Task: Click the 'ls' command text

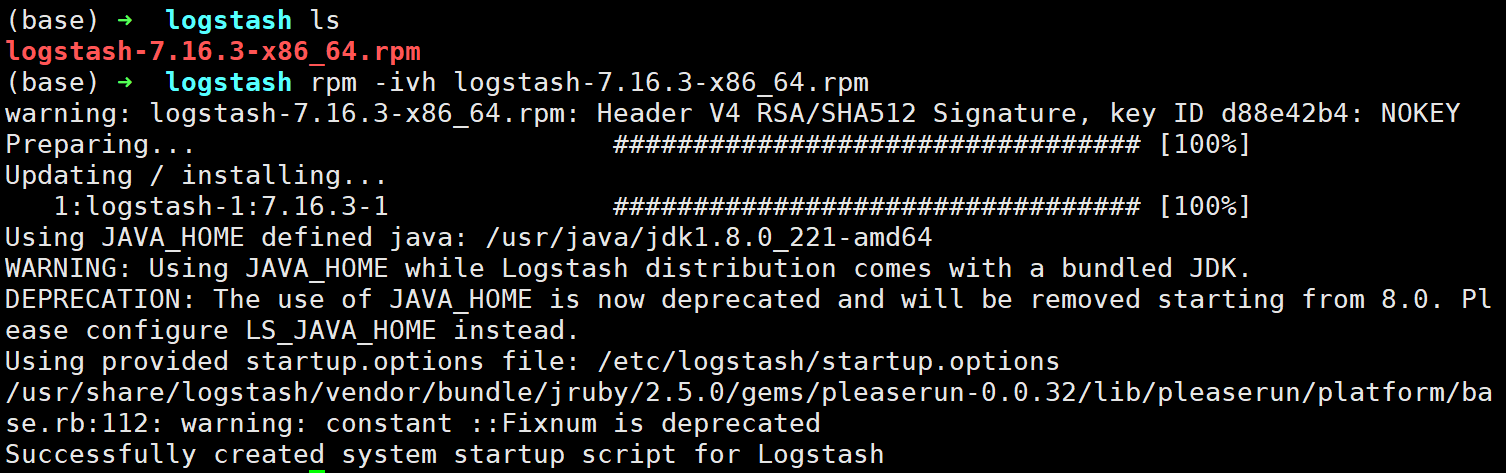Action: coord(324,20)
